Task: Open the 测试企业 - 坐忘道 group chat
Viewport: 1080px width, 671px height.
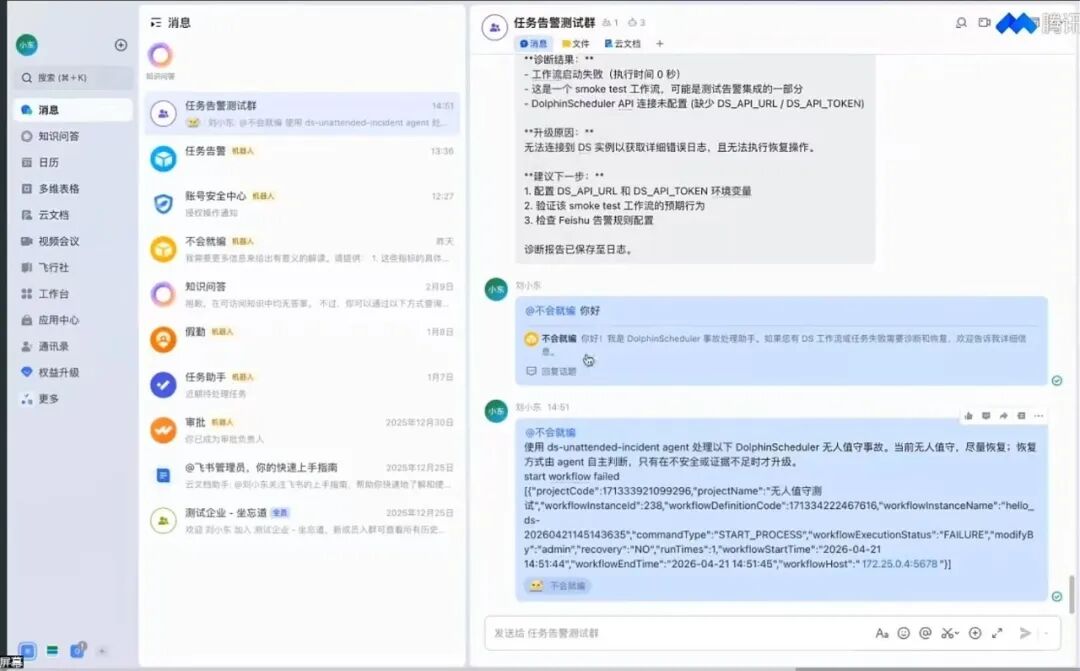Action: [302, 520]
